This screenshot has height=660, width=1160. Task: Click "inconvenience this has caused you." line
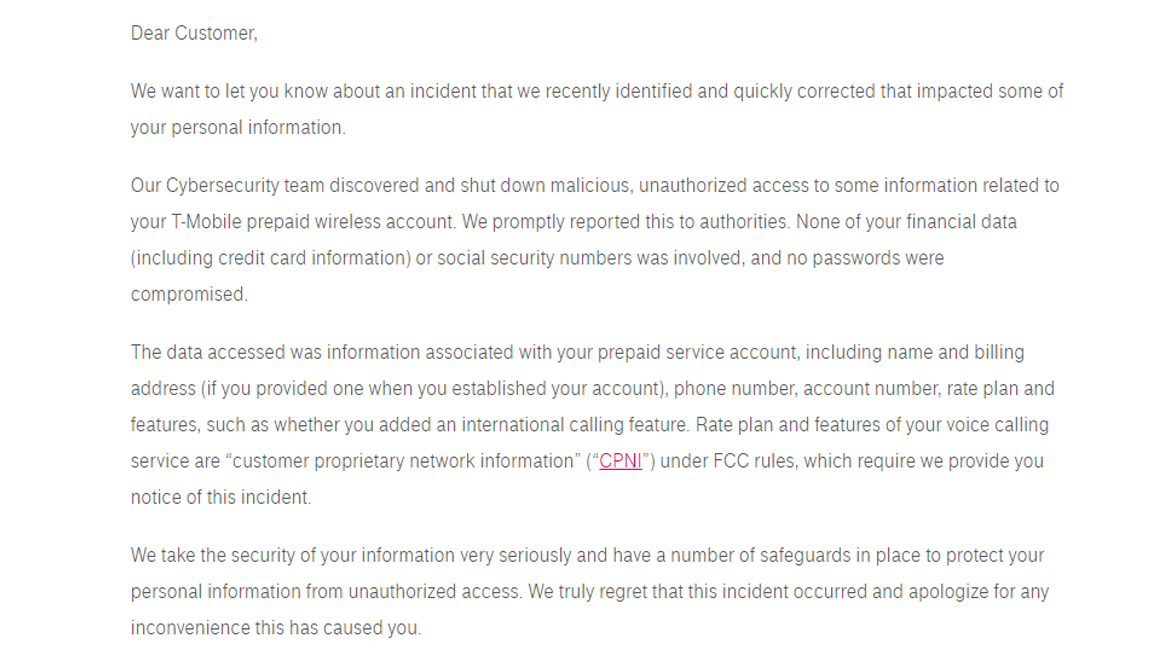pos(276,628)
